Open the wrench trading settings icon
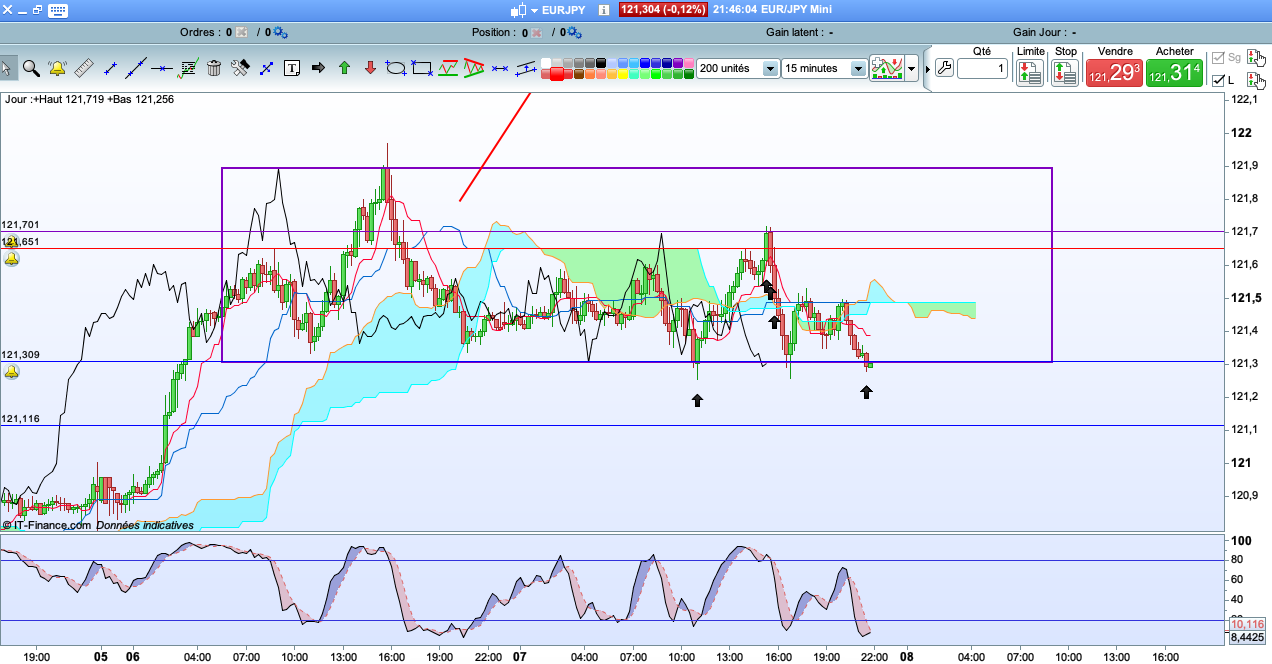The height and width of the screenshot is (664, 1272). coord(943,69)
